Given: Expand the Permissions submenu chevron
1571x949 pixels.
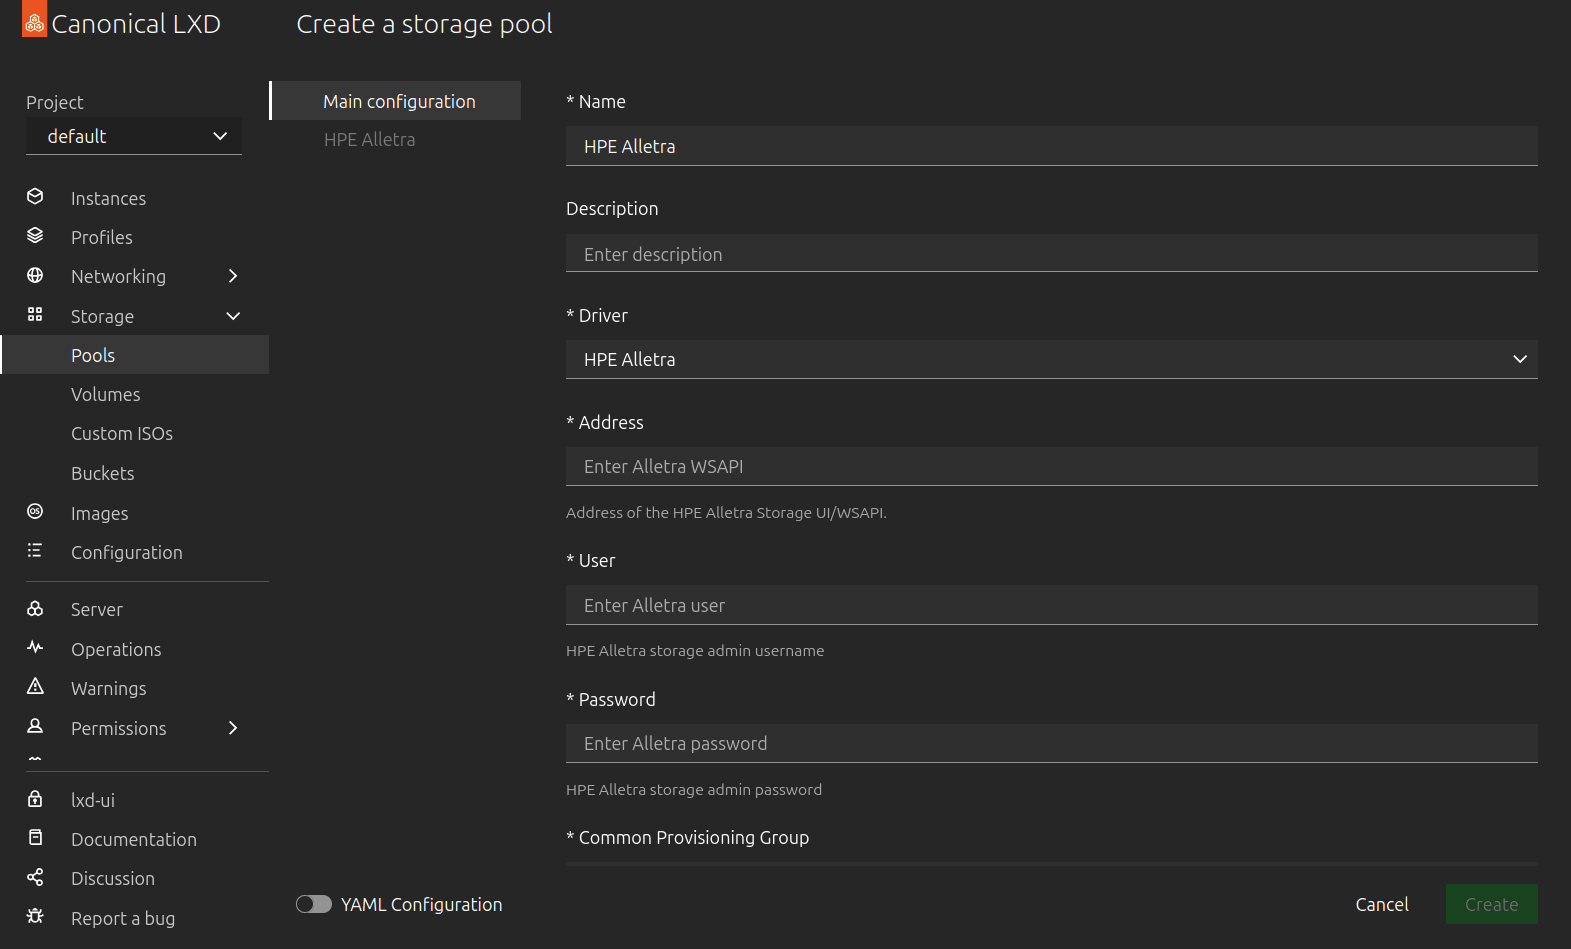Looking at the screenshot, I should pos(233,728).
